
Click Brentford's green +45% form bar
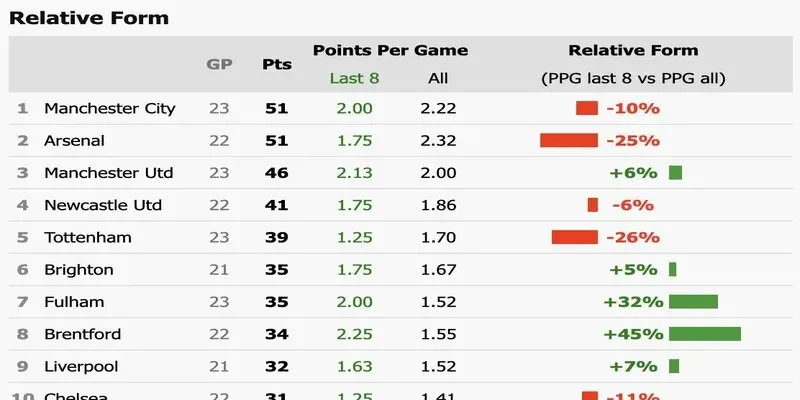[x=705, y=334]
